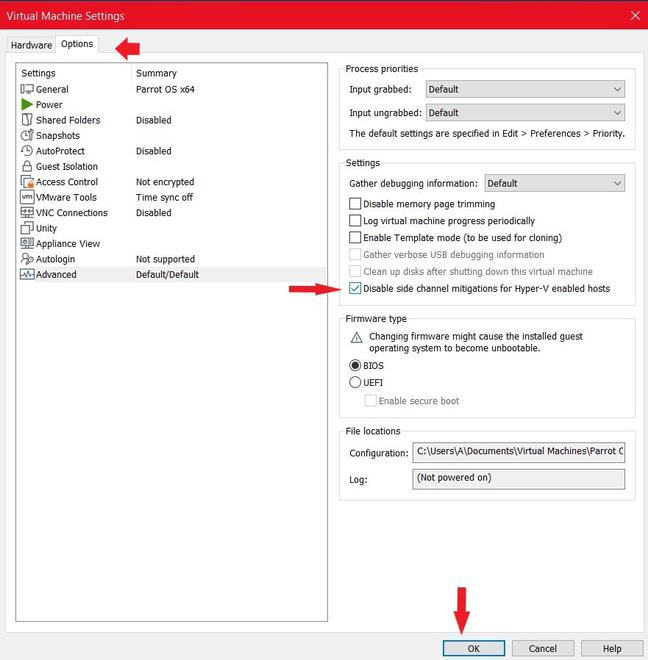Image resolution: width=648 pixels, height=660 pixels.
Task: Click the Settings column header
Action: coord(38,73)
